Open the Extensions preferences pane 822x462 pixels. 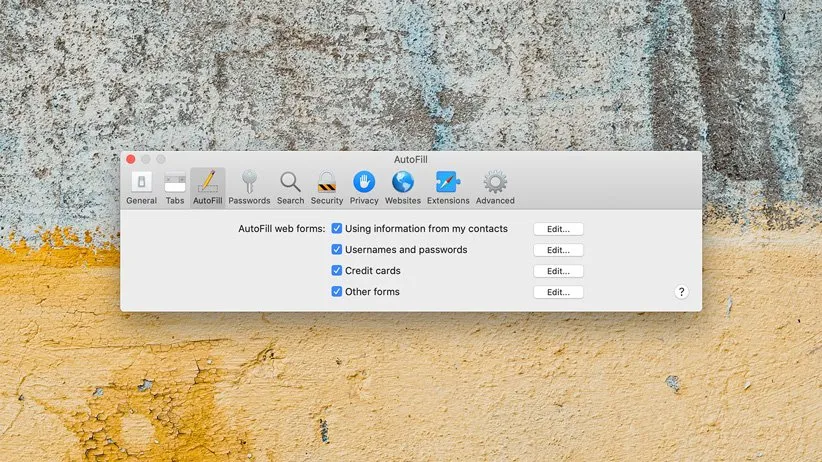(x=448, y=187)
